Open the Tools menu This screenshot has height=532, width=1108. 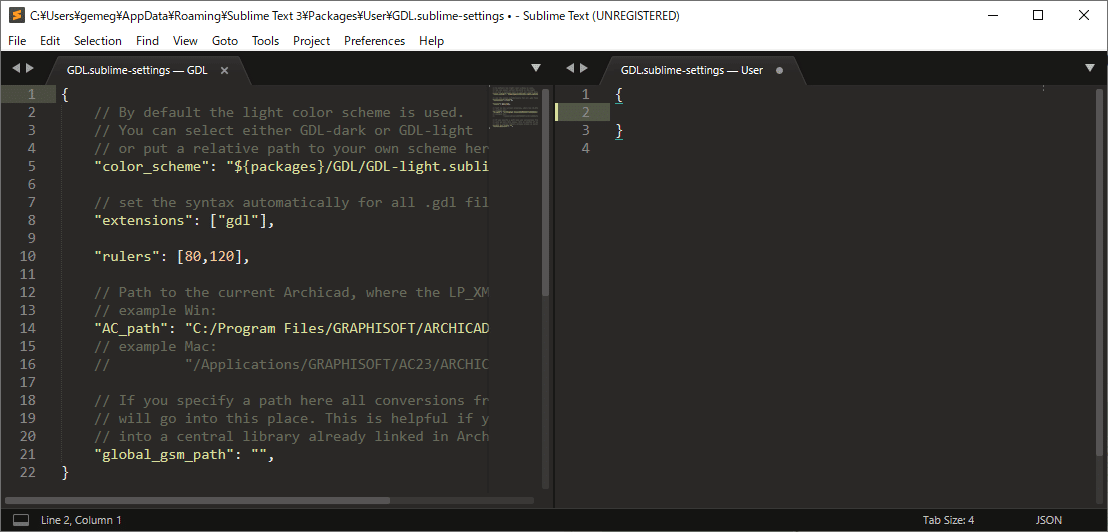point(266,41)
